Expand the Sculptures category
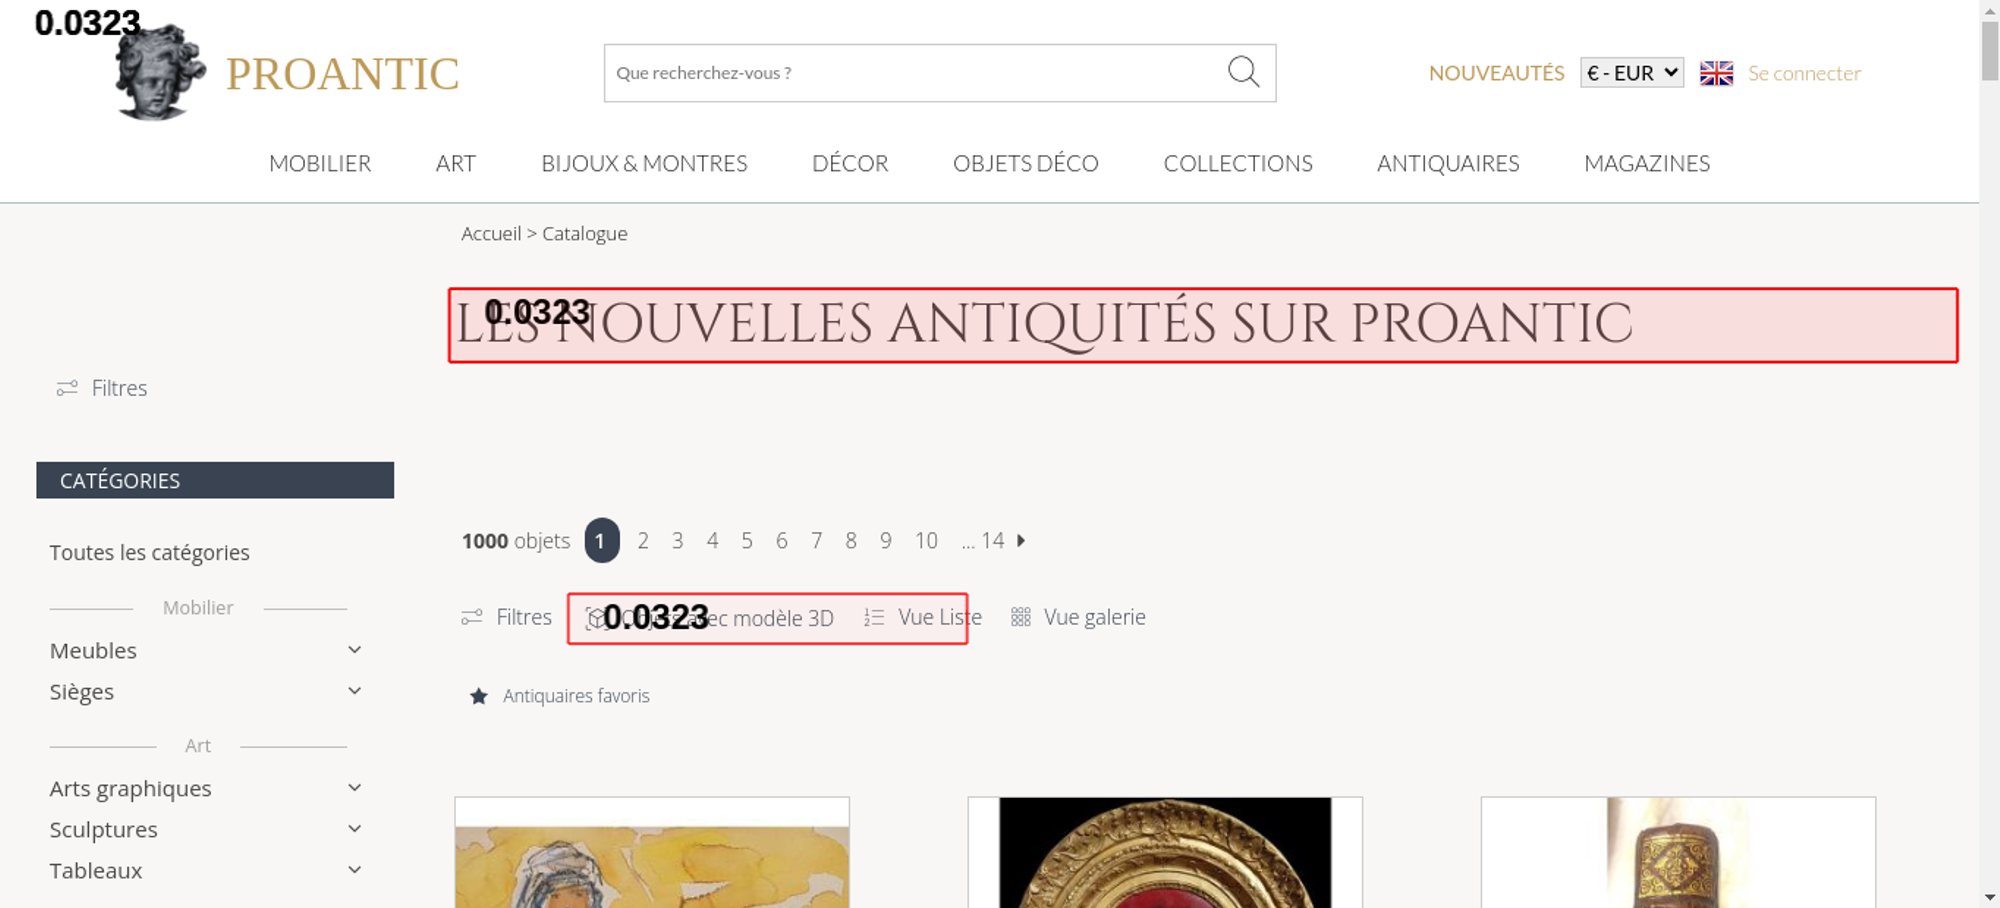Image resolution: width=2000 pixels, height=908 pixels. pos(354,829)
